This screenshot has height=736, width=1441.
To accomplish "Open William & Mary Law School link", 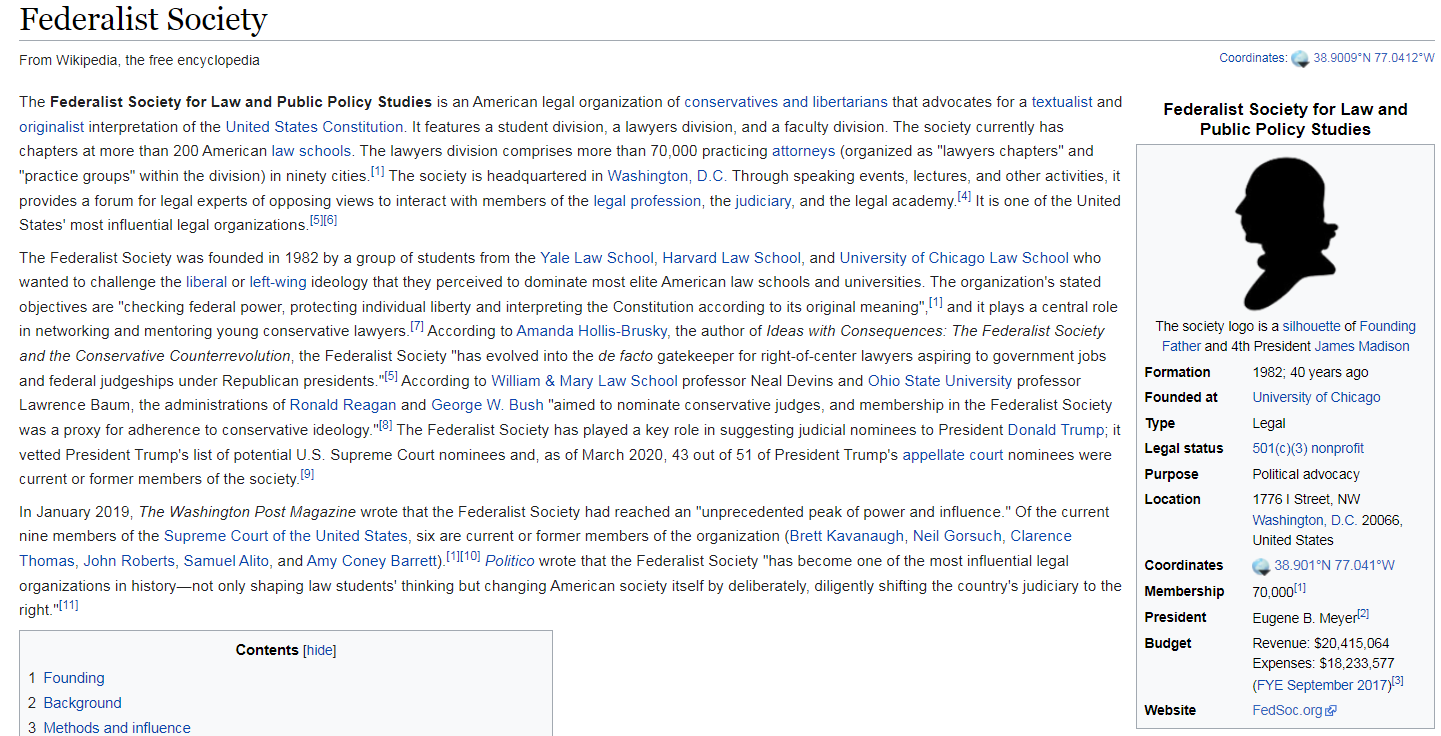I will 584,381.
